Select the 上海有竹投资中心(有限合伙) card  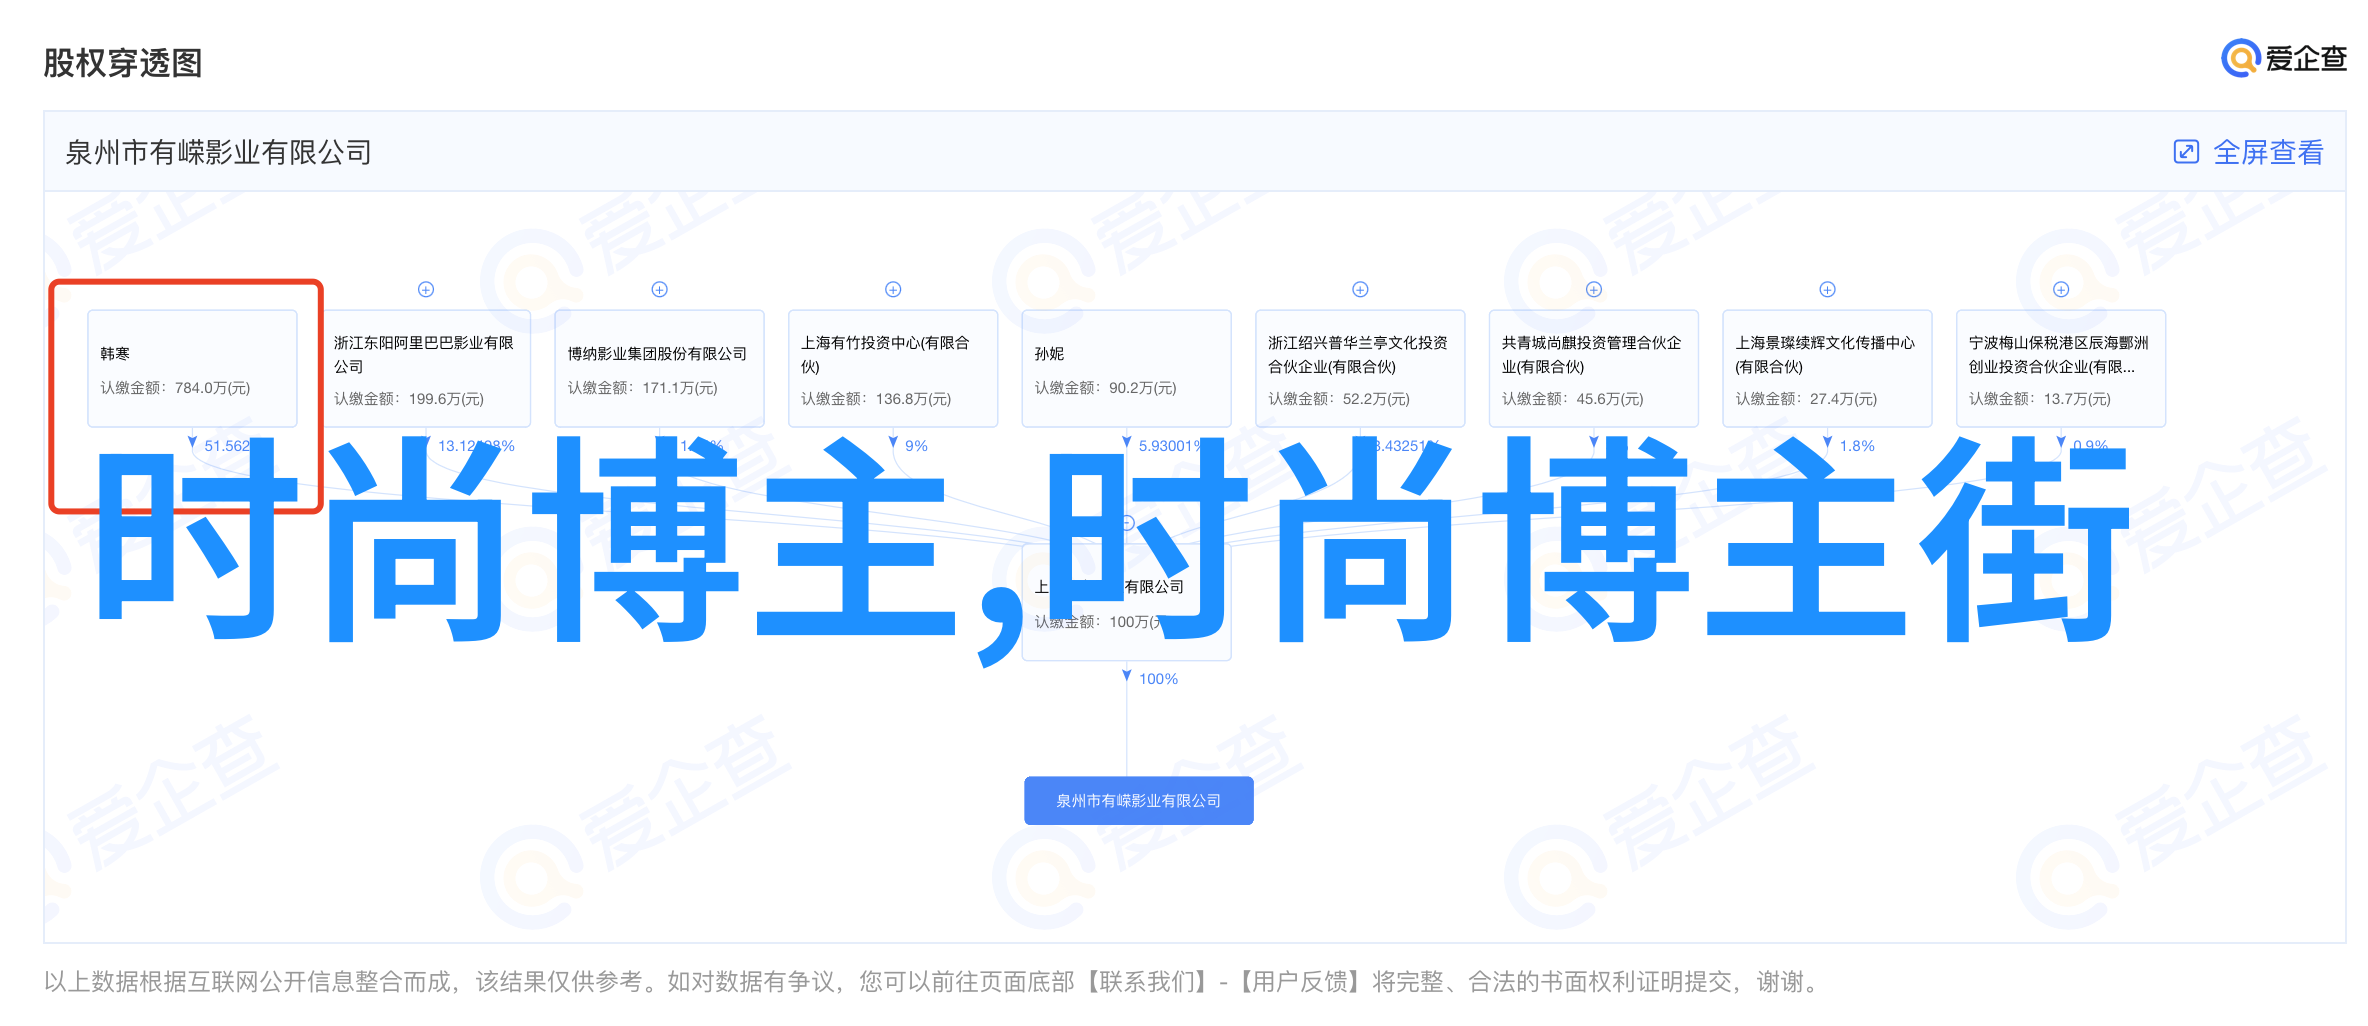[893, 368]
